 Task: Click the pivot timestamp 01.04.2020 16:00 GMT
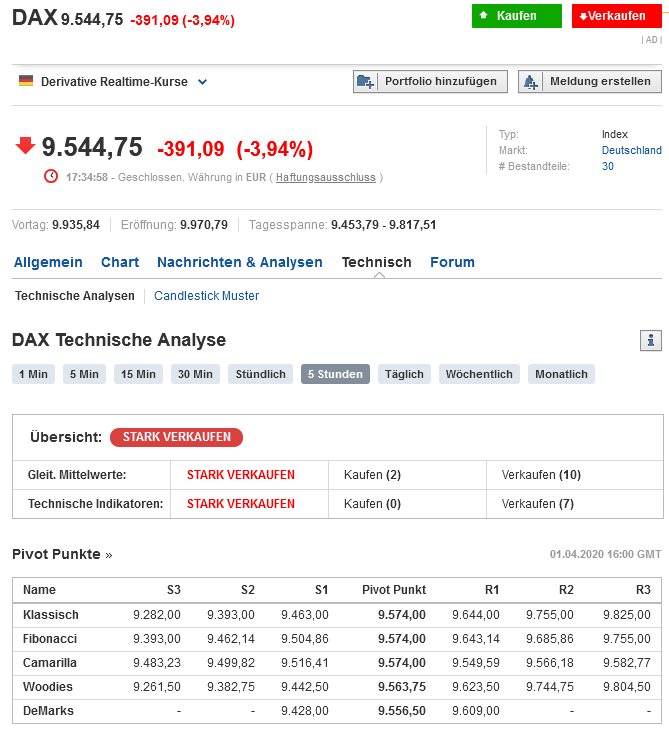click(605, 554)
